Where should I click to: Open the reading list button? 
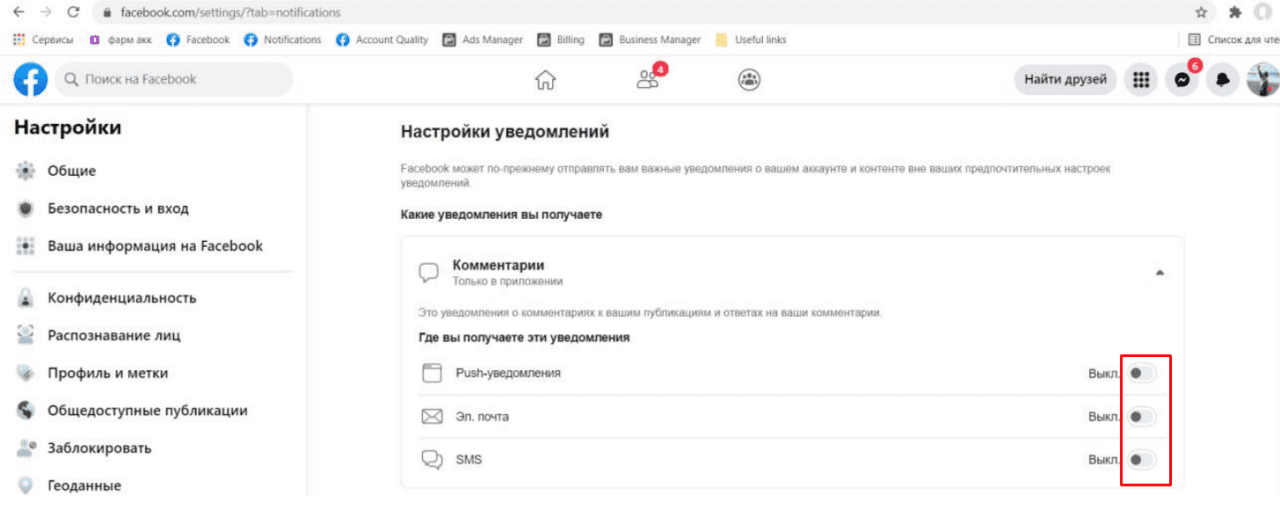click(1233, 40)
